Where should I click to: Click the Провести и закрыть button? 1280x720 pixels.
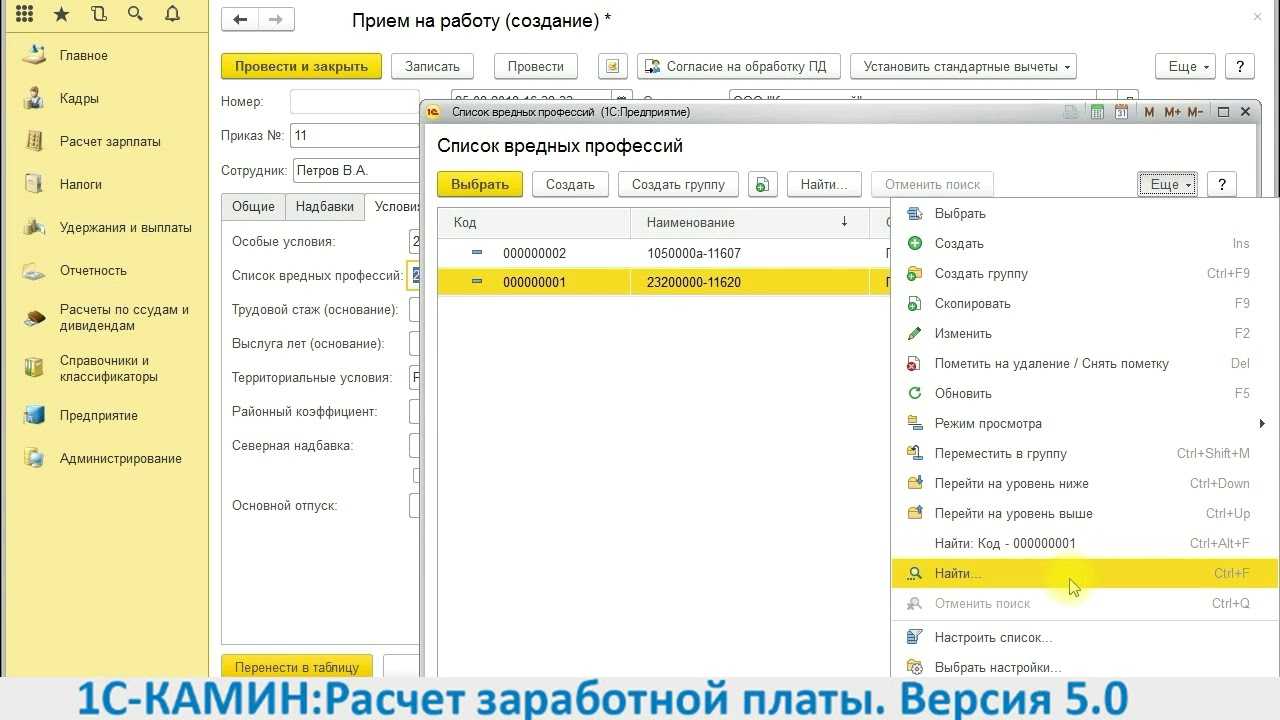coord(301,66)
